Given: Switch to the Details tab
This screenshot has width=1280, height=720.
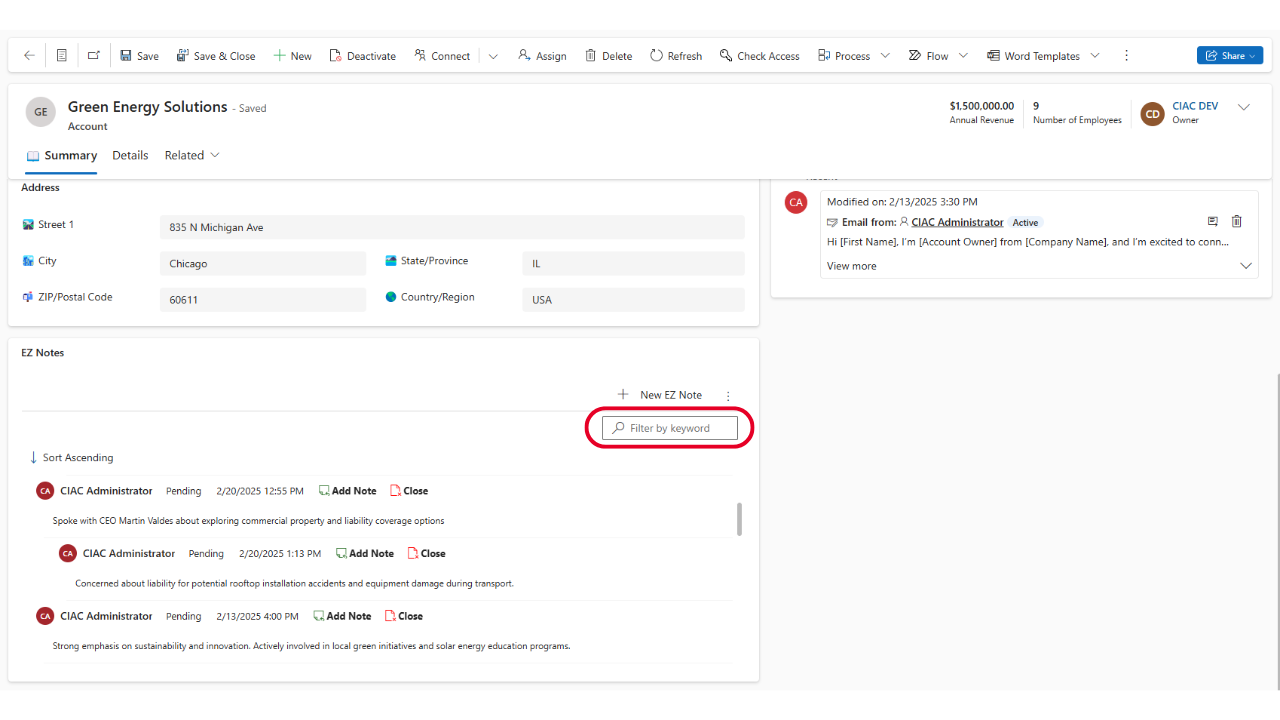Looking at the screenshot, I should pyautogui.click(x=130, y=155).
